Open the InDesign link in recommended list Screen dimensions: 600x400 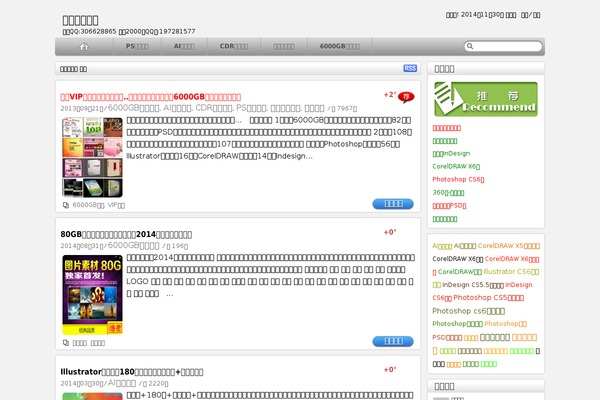pyautogui.click(x=451, y=153)
